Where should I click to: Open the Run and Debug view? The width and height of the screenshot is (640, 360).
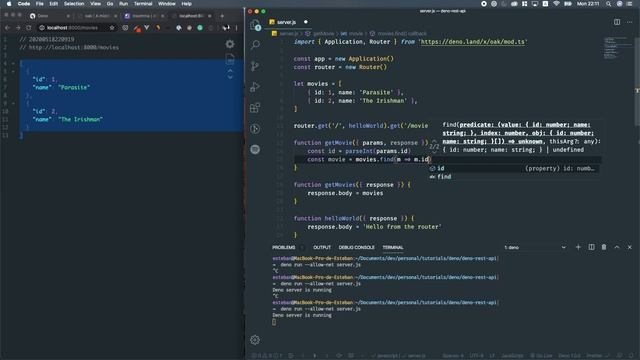point(255,87)
